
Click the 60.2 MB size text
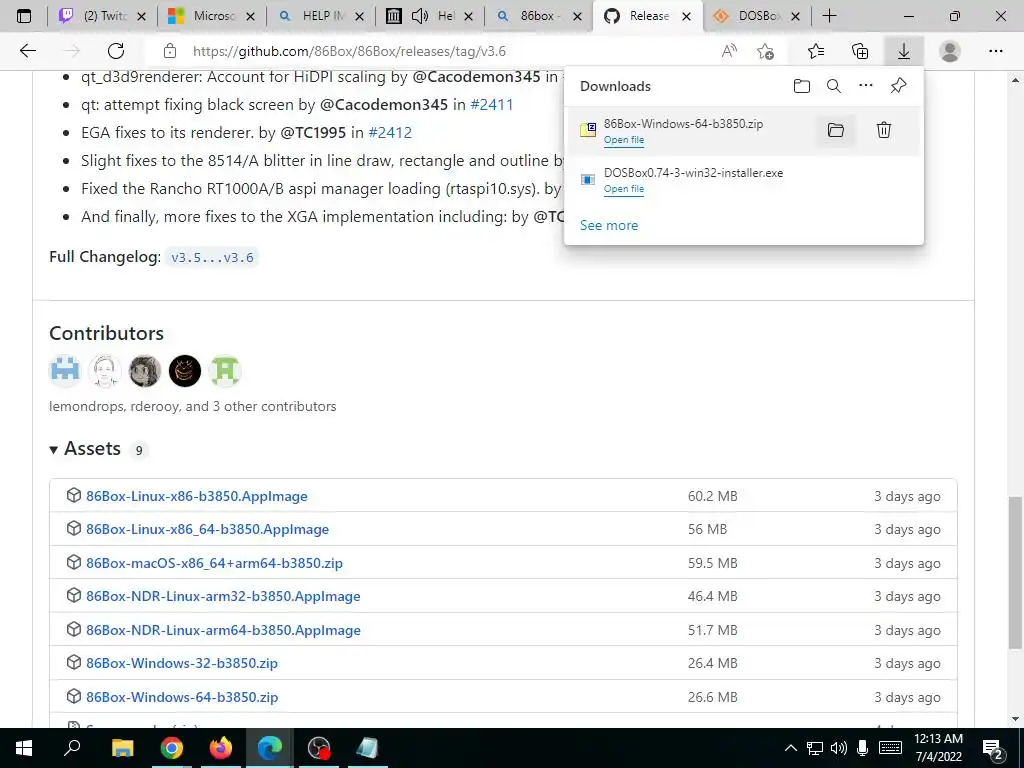point(712,496)
